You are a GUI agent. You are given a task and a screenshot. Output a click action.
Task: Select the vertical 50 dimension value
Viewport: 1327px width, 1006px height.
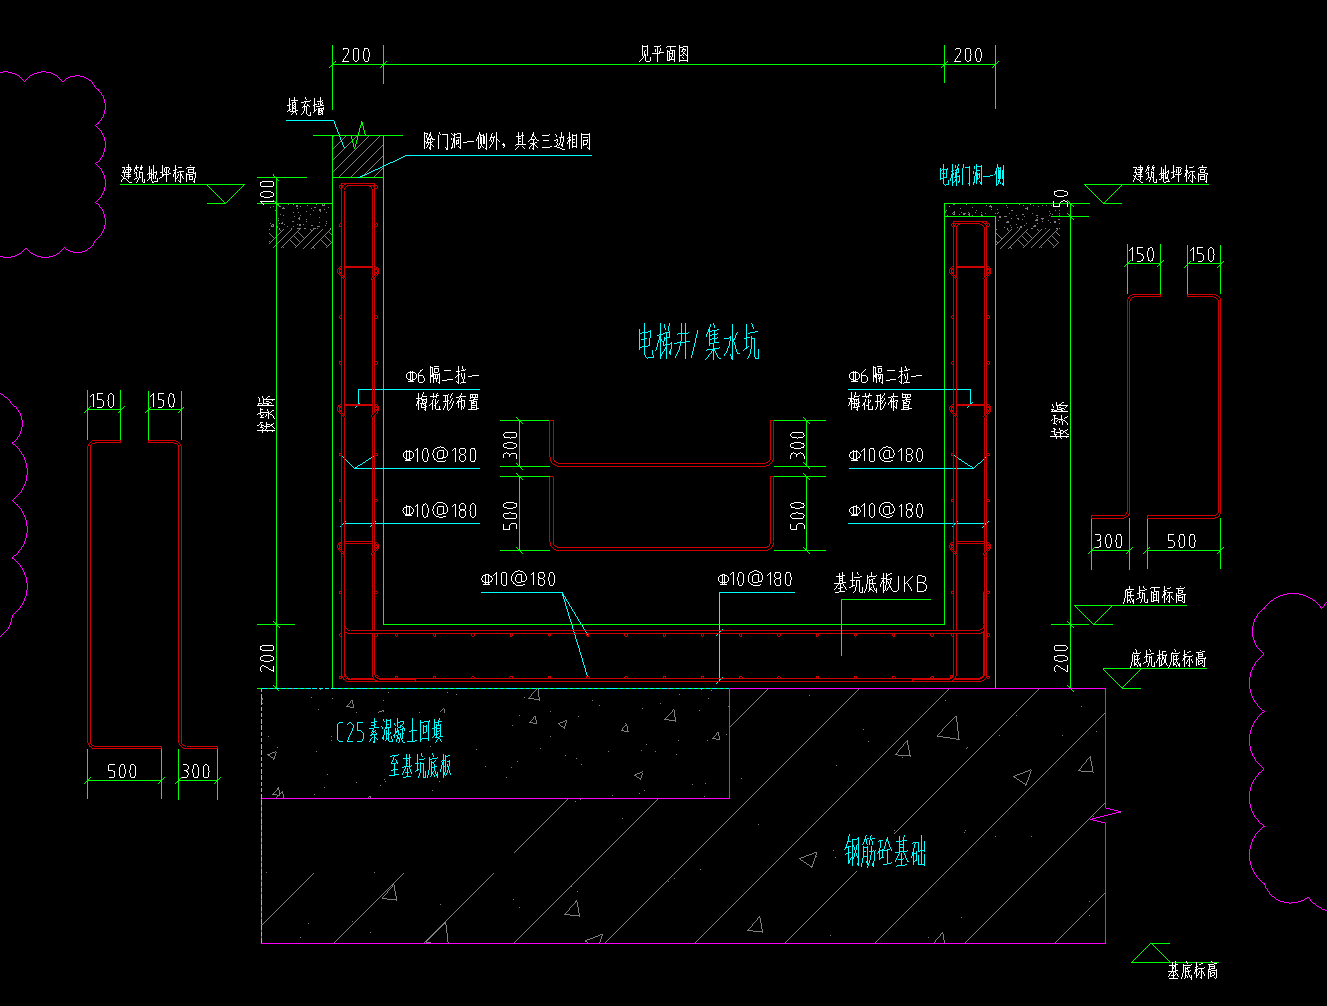(1061, 196)
